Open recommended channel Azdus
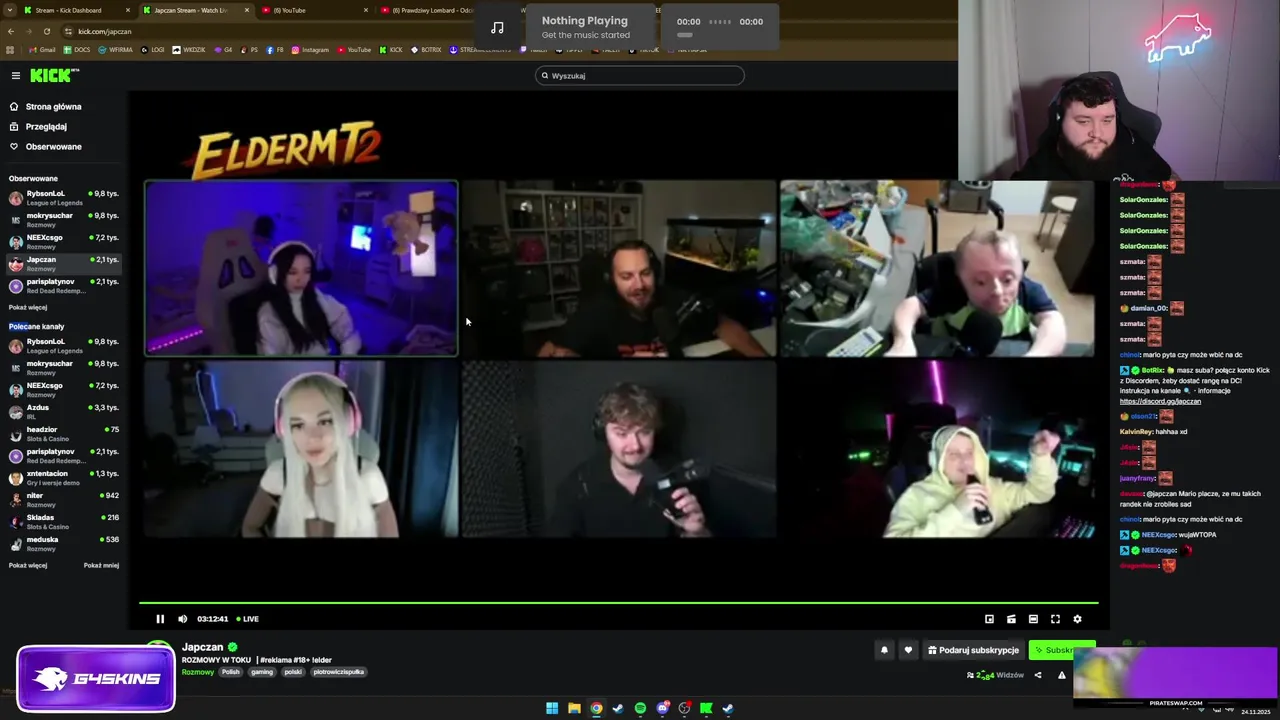This screenshot has width=1280, height=720. [x=64, y=411]
